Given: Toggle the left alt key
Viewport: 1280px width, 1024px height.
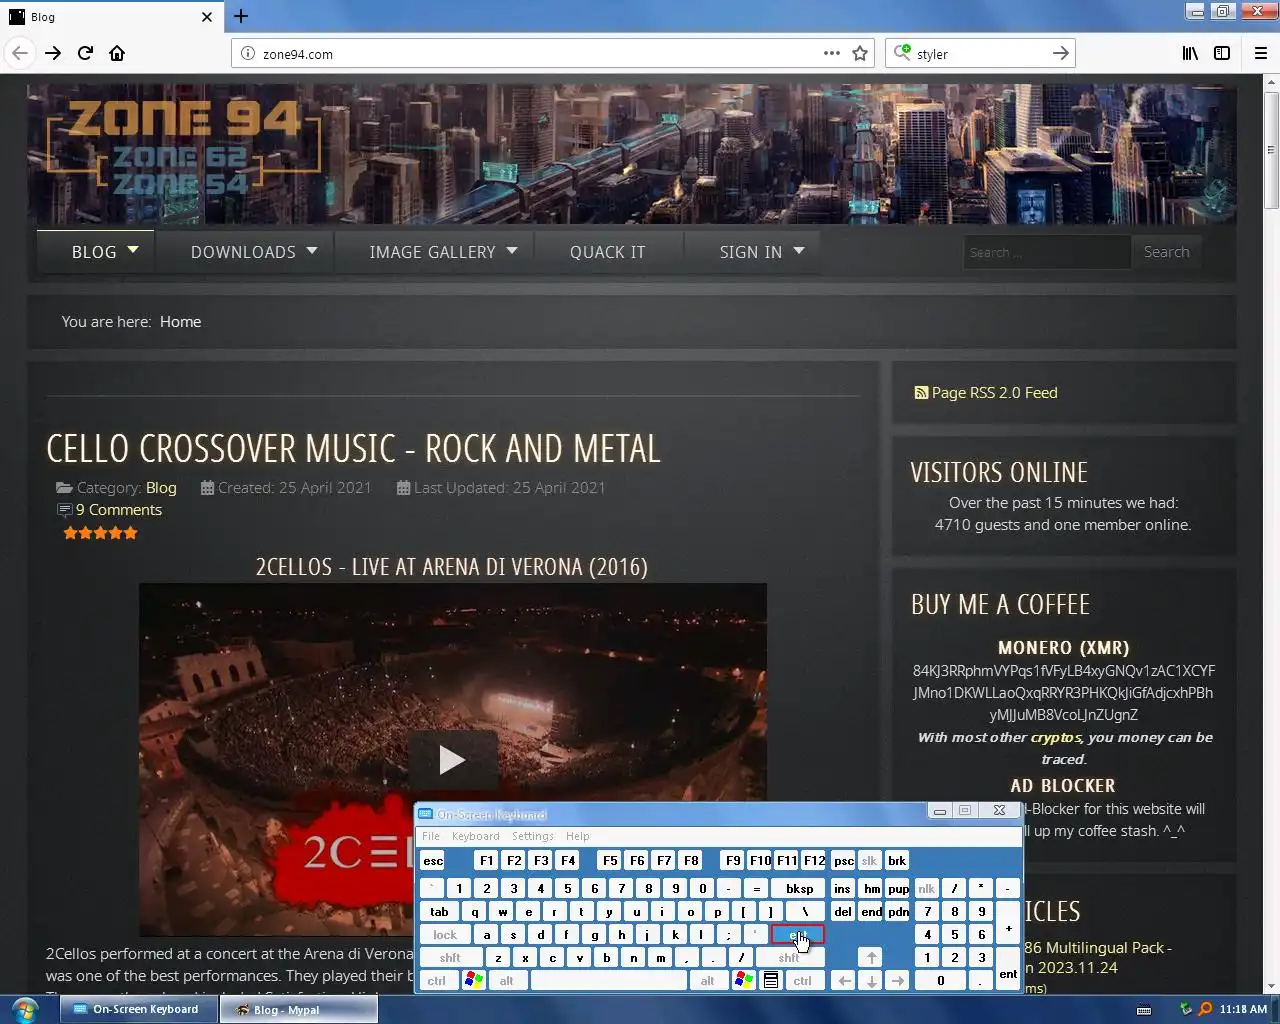Looking at the screenshot, I should click(507, 981).
